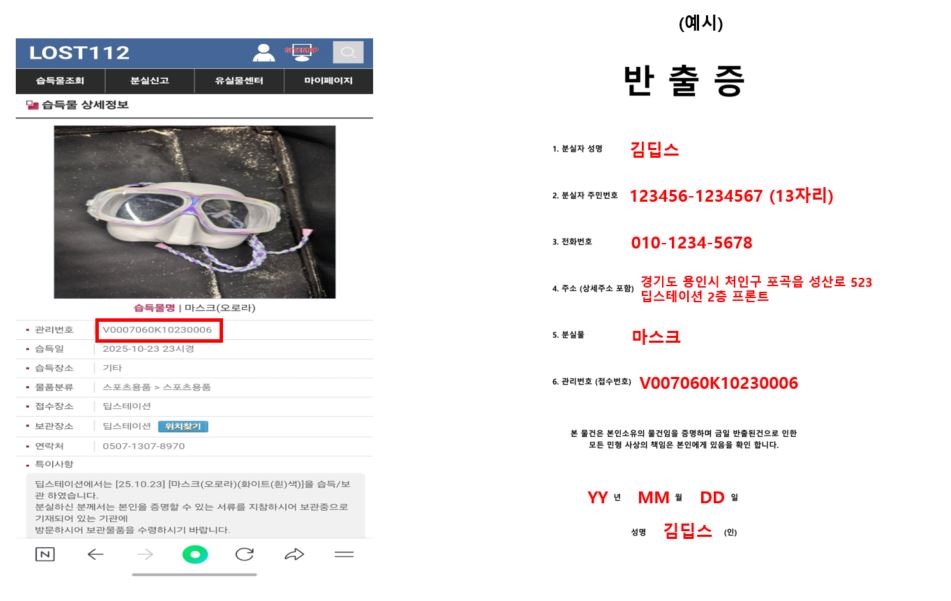Open the 습득물조회 tab
The height and width of the screenshot is (601, 951).
(60, 81)
